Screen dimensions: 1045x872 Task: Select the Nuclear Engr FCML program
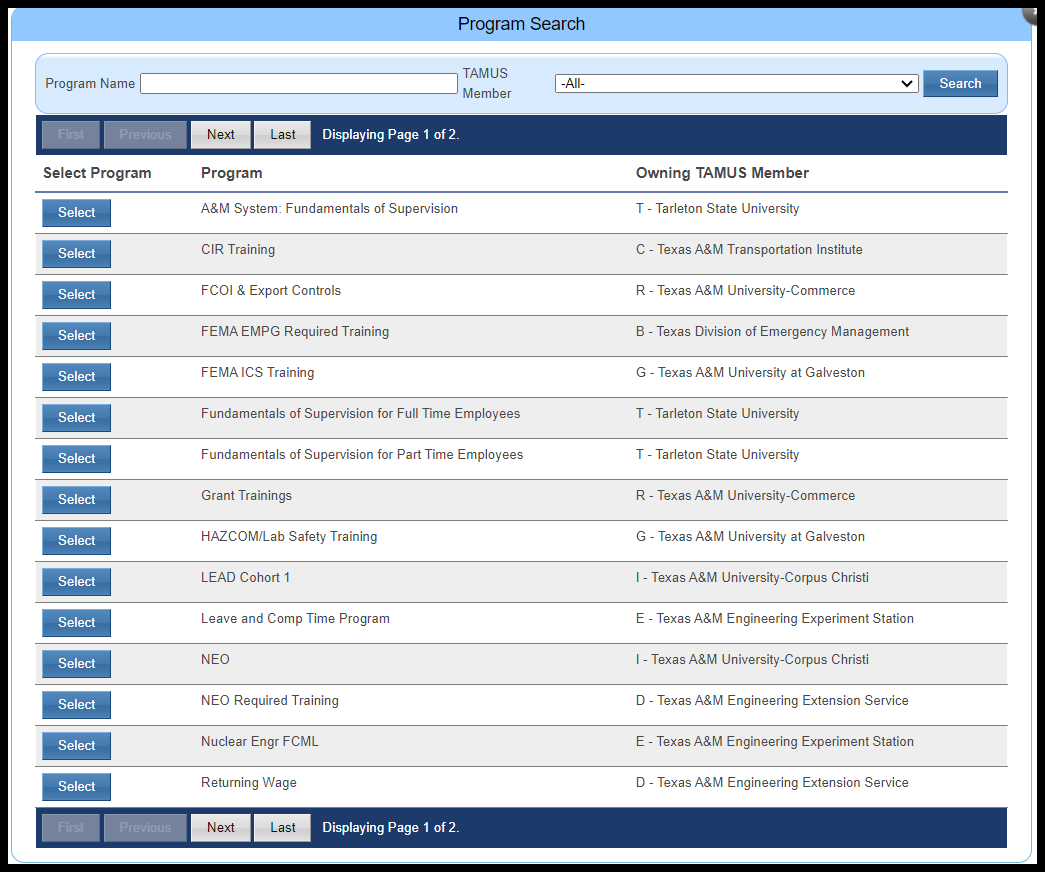pyautogui.click(x=76, y=746)
